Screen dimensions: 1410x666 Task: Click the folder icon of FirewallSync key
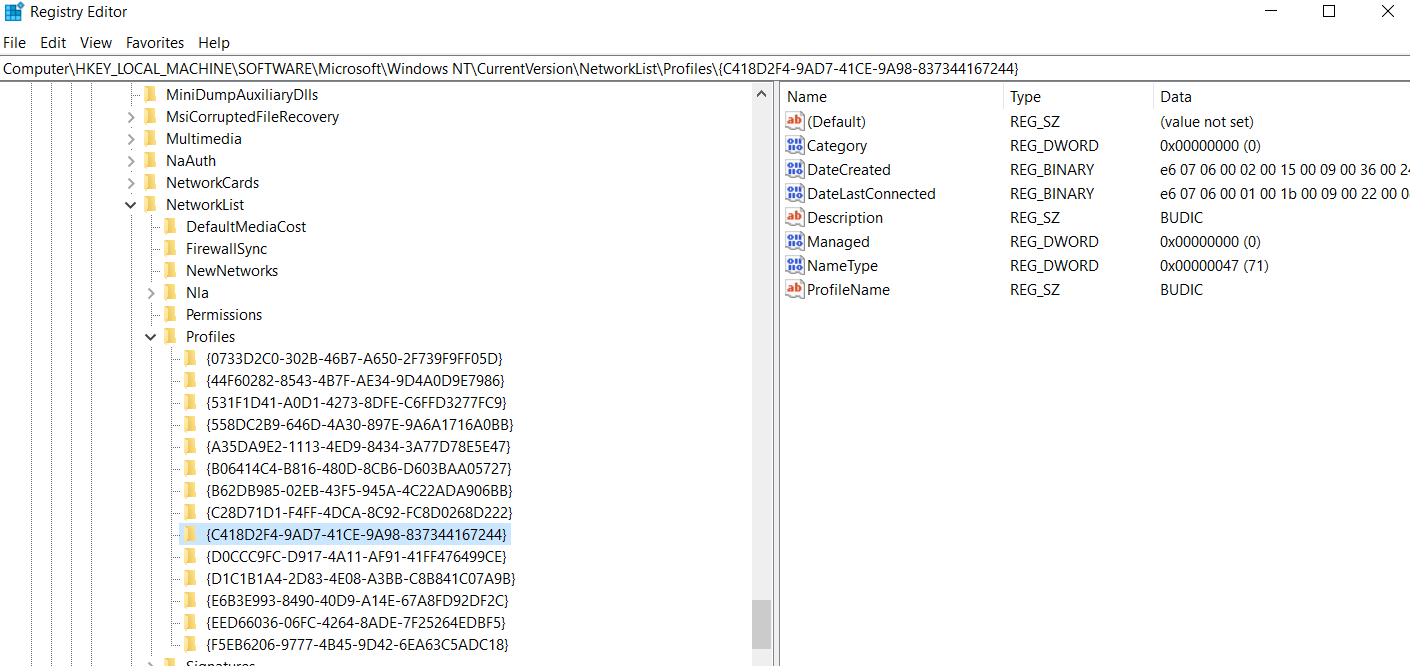tap(170, 248)
